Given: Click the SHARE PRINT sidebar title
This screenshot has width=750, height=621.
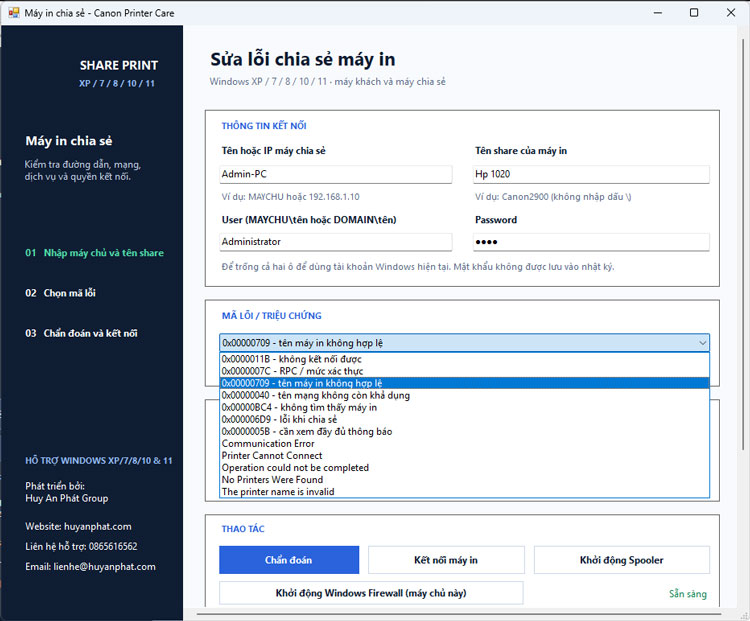Looking at the screenshot, I should [119, 66].
